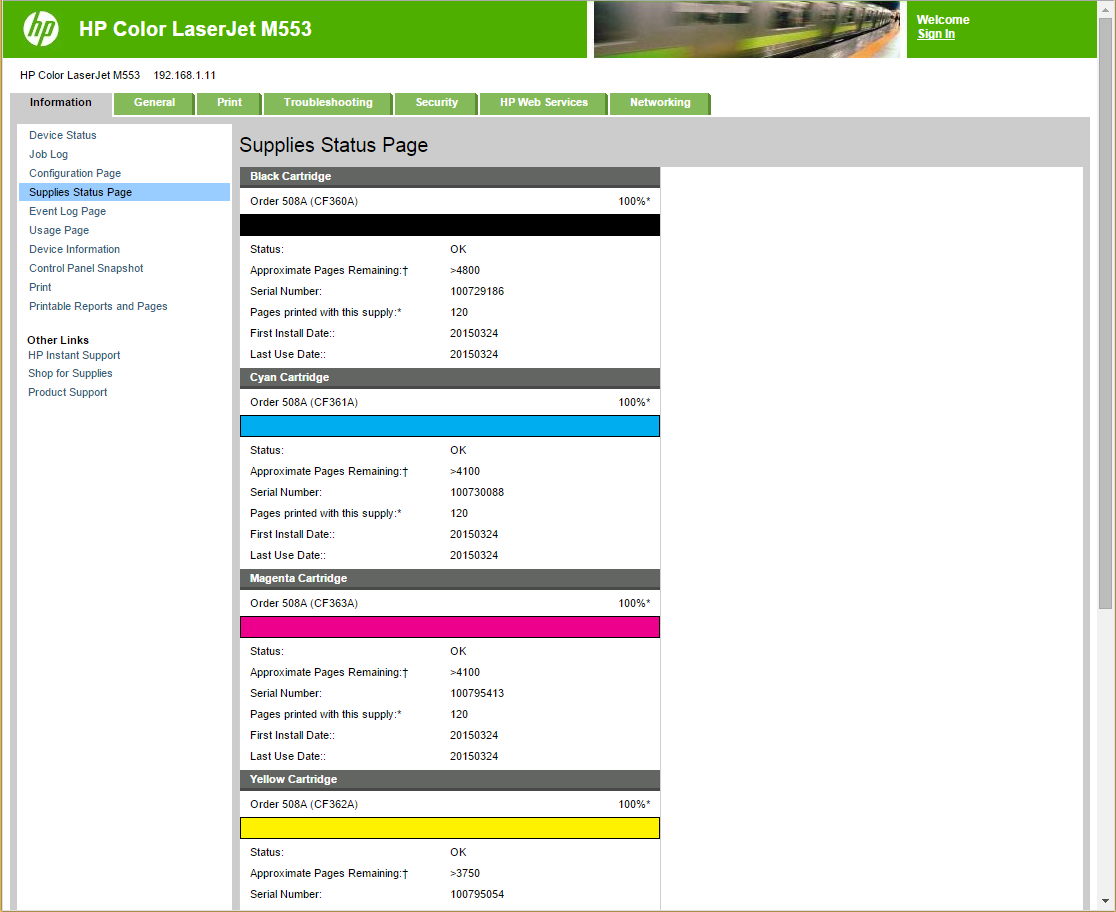Screen dimensions: 1116x912
Task: Open Device Status in sidebar
Action: point(63,135)
